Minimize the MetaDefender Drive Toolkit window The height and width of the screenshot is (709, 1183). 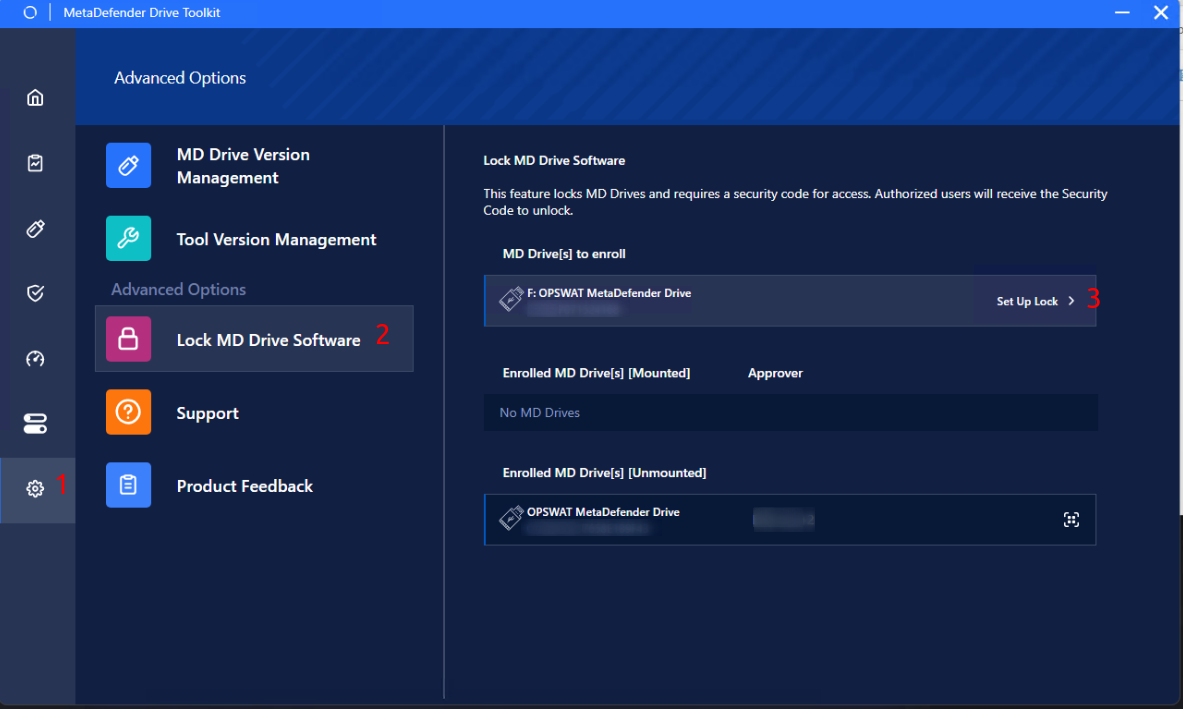[1122, 13]
